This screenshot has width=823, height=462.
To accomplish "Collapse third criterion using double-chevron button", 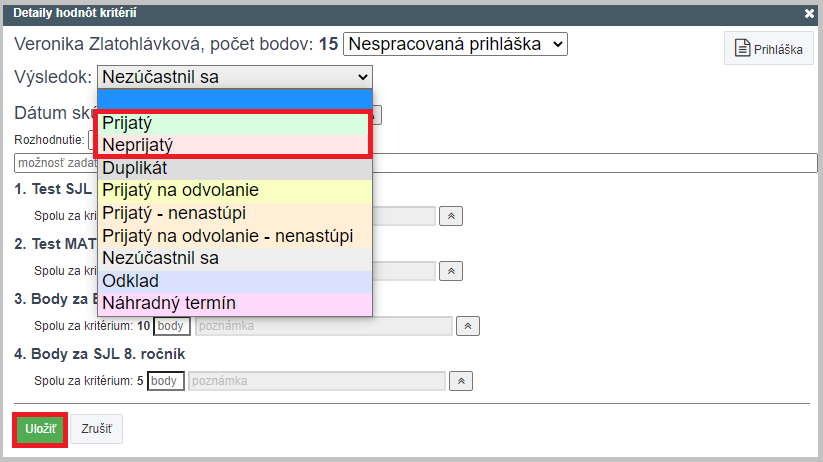I will pyautogui.click(x=468, y=326).
